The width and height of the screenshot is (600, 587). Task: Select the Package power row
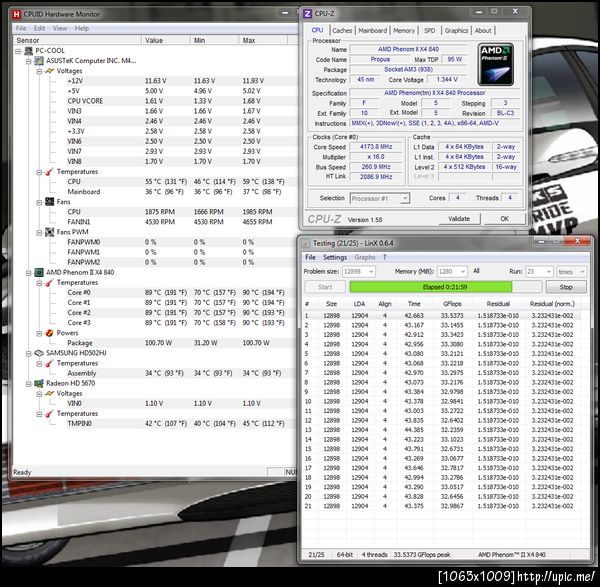tap(155, 343)
